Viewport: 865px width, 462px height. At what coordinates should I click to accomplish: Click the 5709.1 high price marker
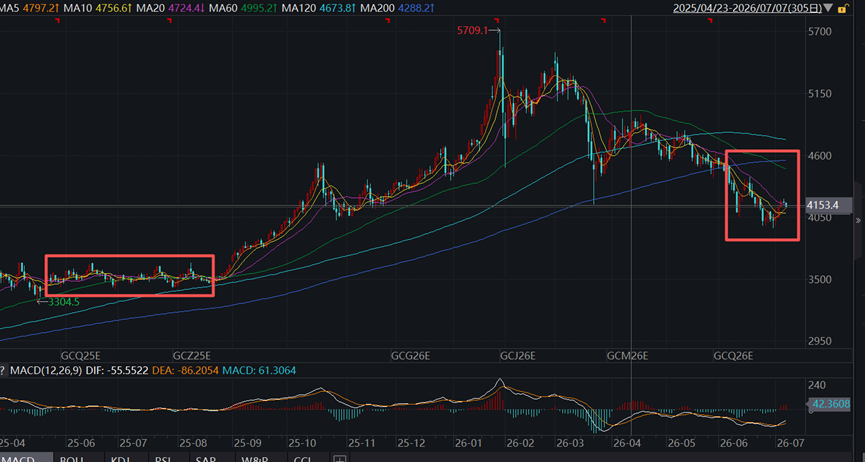click(472, 30)
